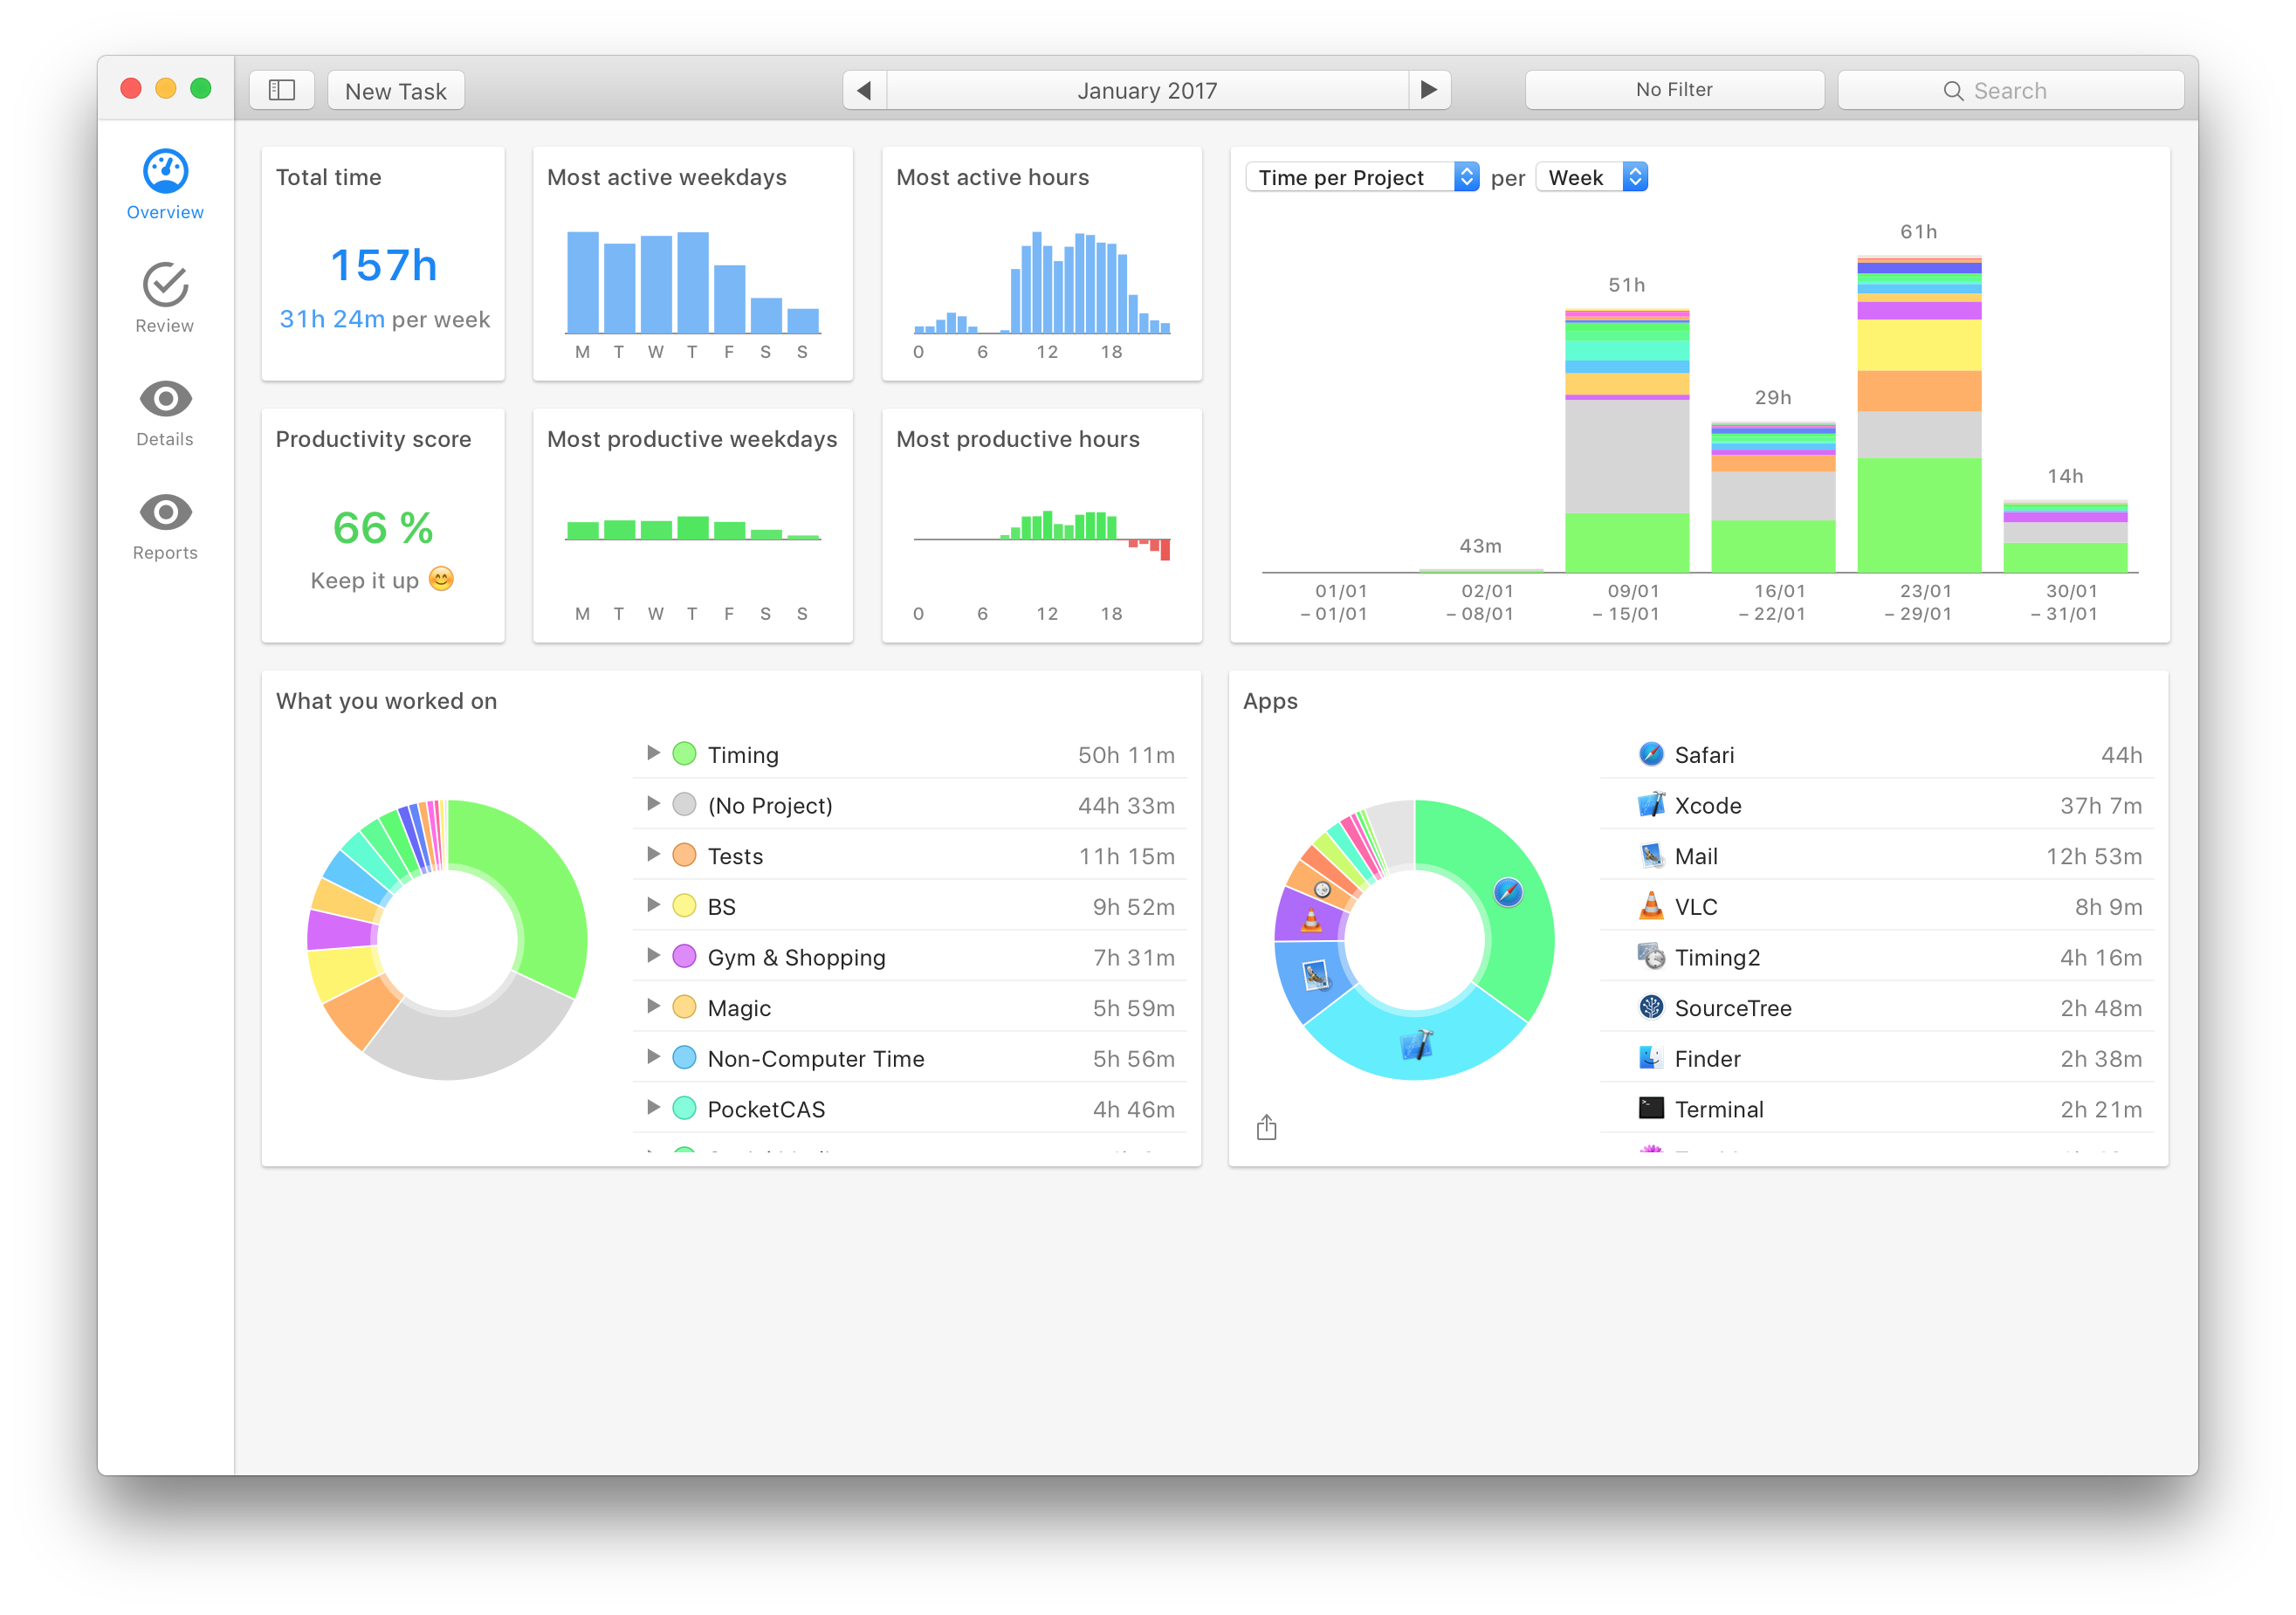Click the Xcode icon in apps list

pyautogui.click(x=1651, y=805)
